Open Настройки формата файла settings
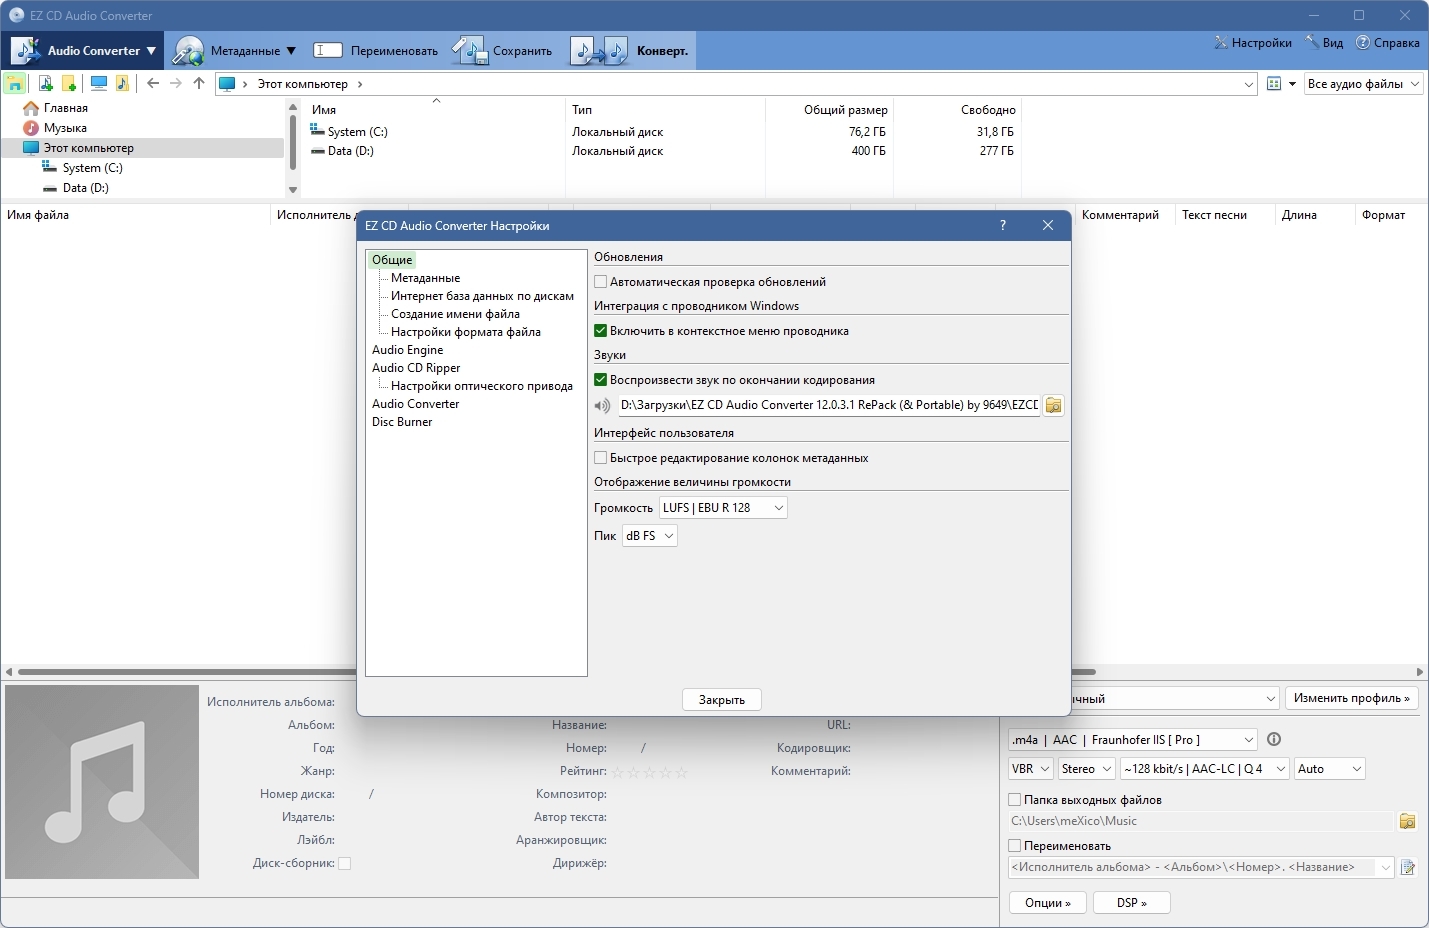This screenshot has width=1429, height=928. point(466,332)
